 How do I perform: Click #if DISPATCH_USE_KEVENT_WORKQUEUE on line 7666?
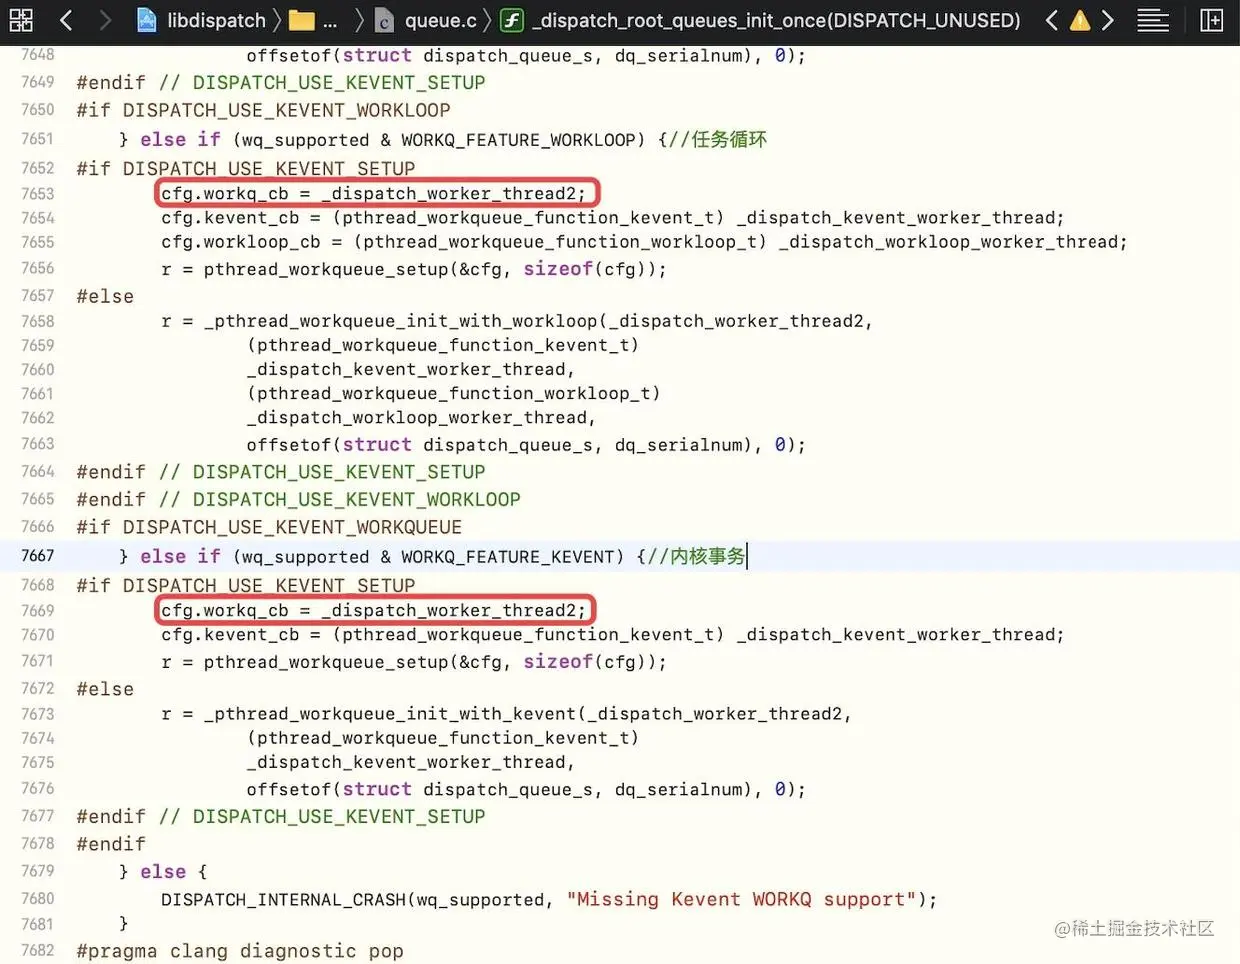coord(269,527)
